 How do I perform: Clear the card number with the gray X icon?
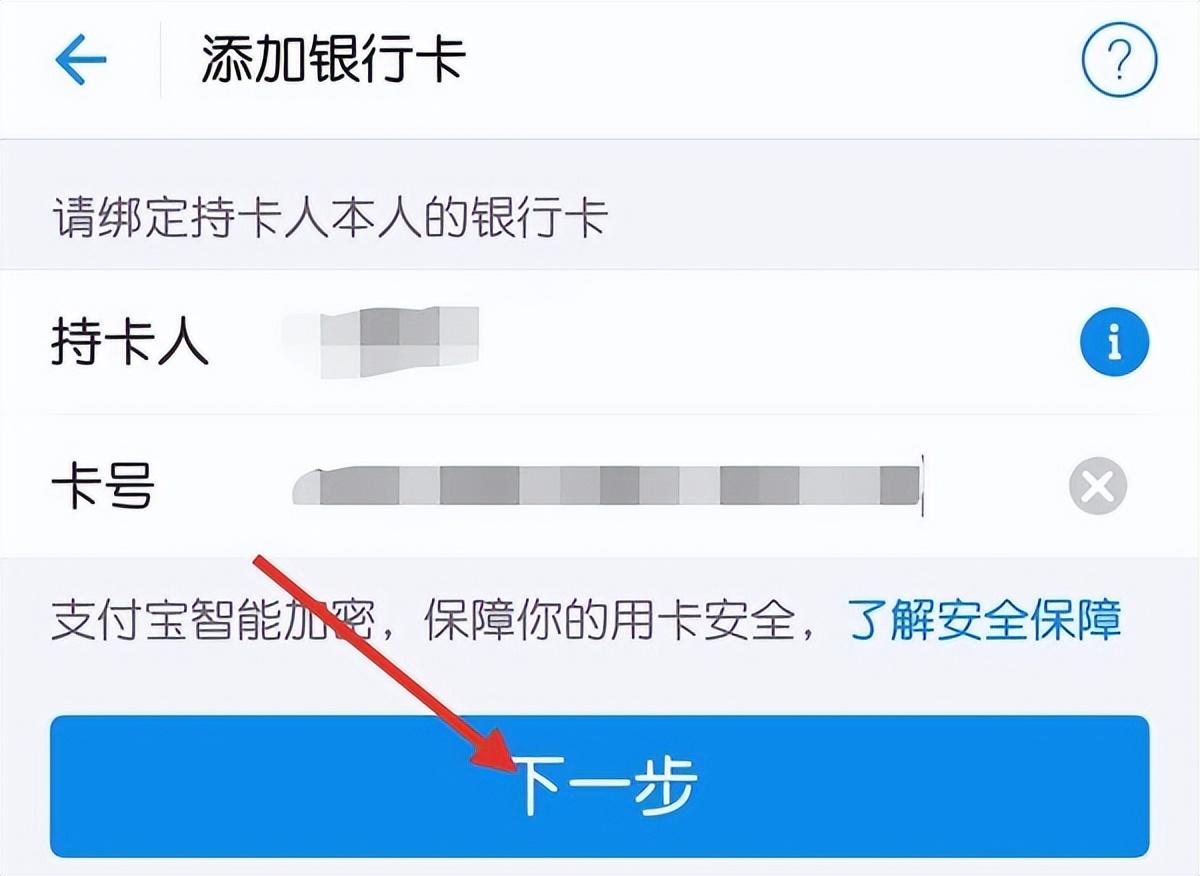point(1098,487)
